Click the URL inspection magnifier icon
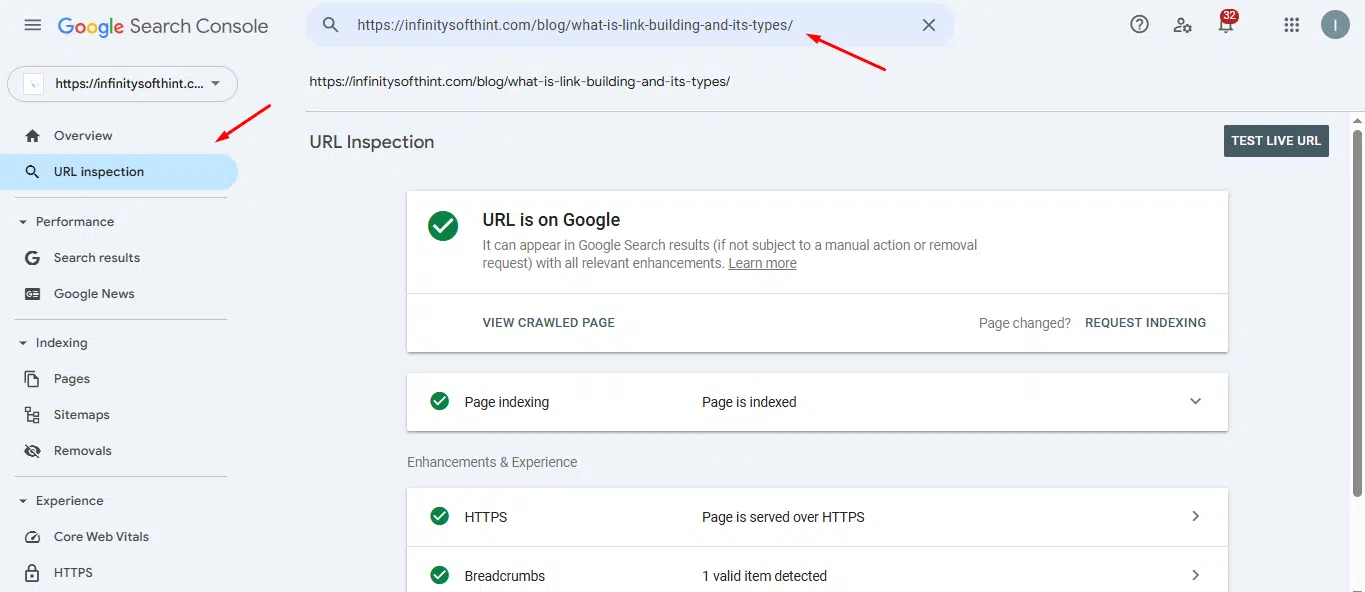This screenshot has width=1365, height=592. point(33,172)
